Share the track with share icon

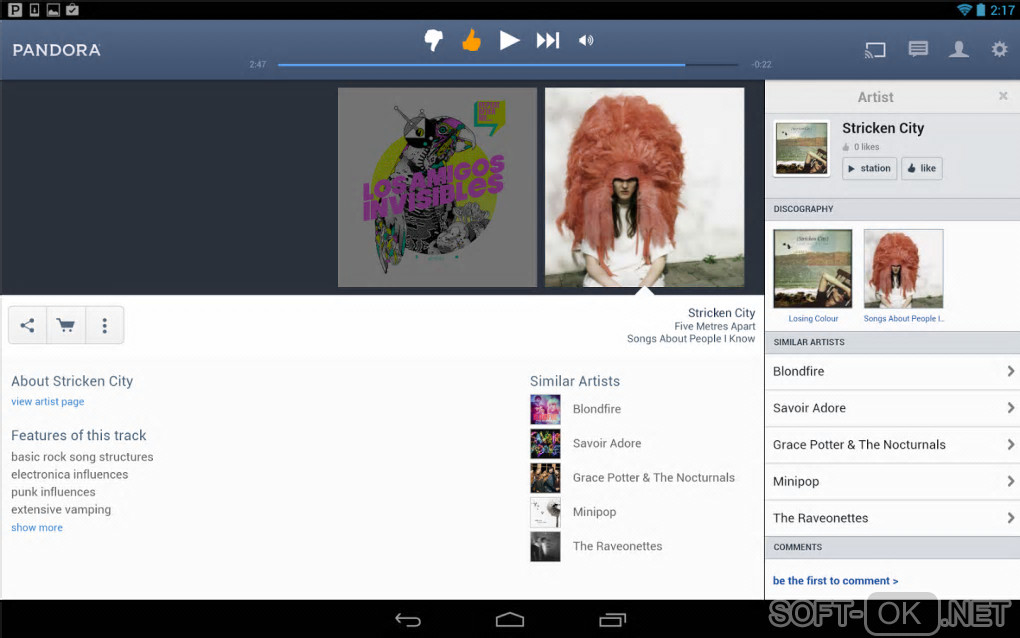click(27, 325)
